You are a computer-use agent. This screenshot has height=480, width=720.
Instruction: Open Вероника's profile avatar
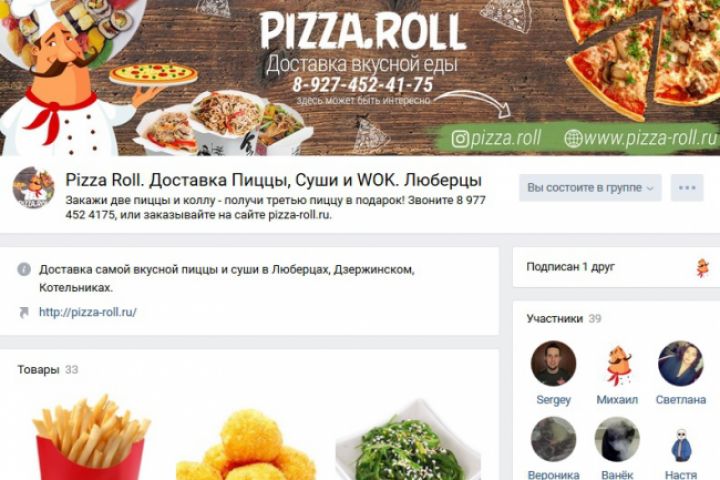tap(553, 440)
